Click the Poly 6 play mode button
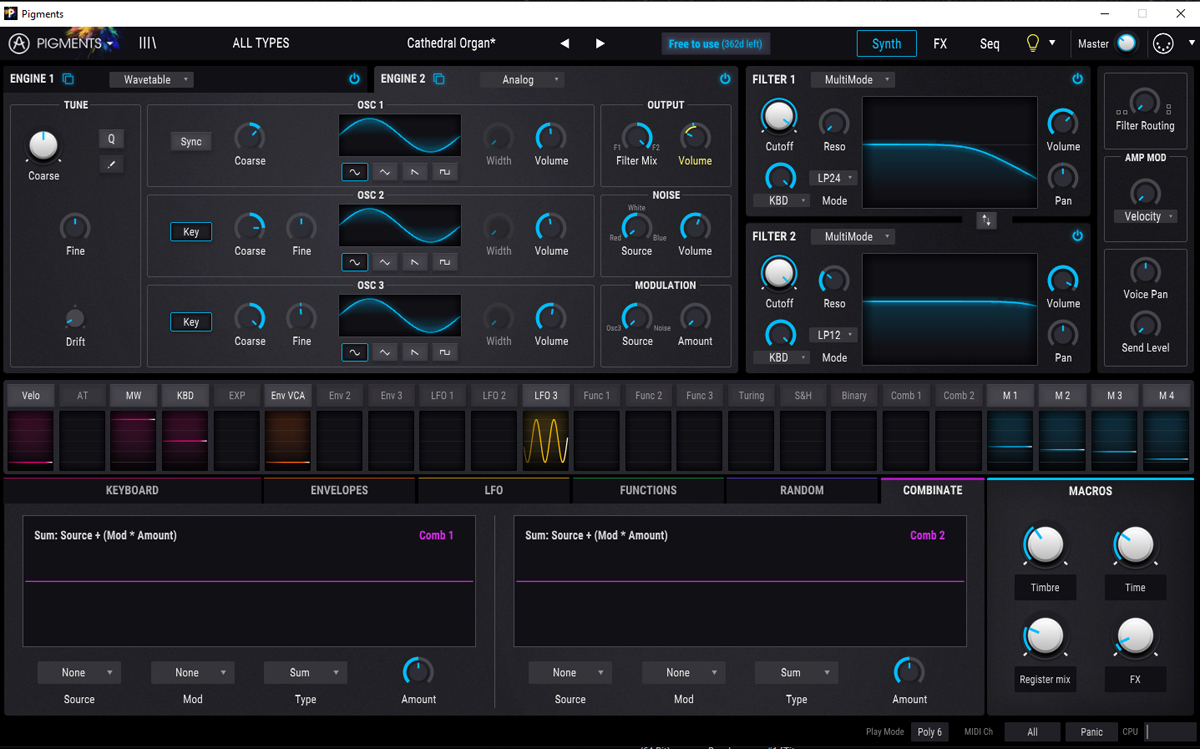Image resolution: width=1200 pixels, height=749 pixels. pyautogui.click(x=929, y=732)
